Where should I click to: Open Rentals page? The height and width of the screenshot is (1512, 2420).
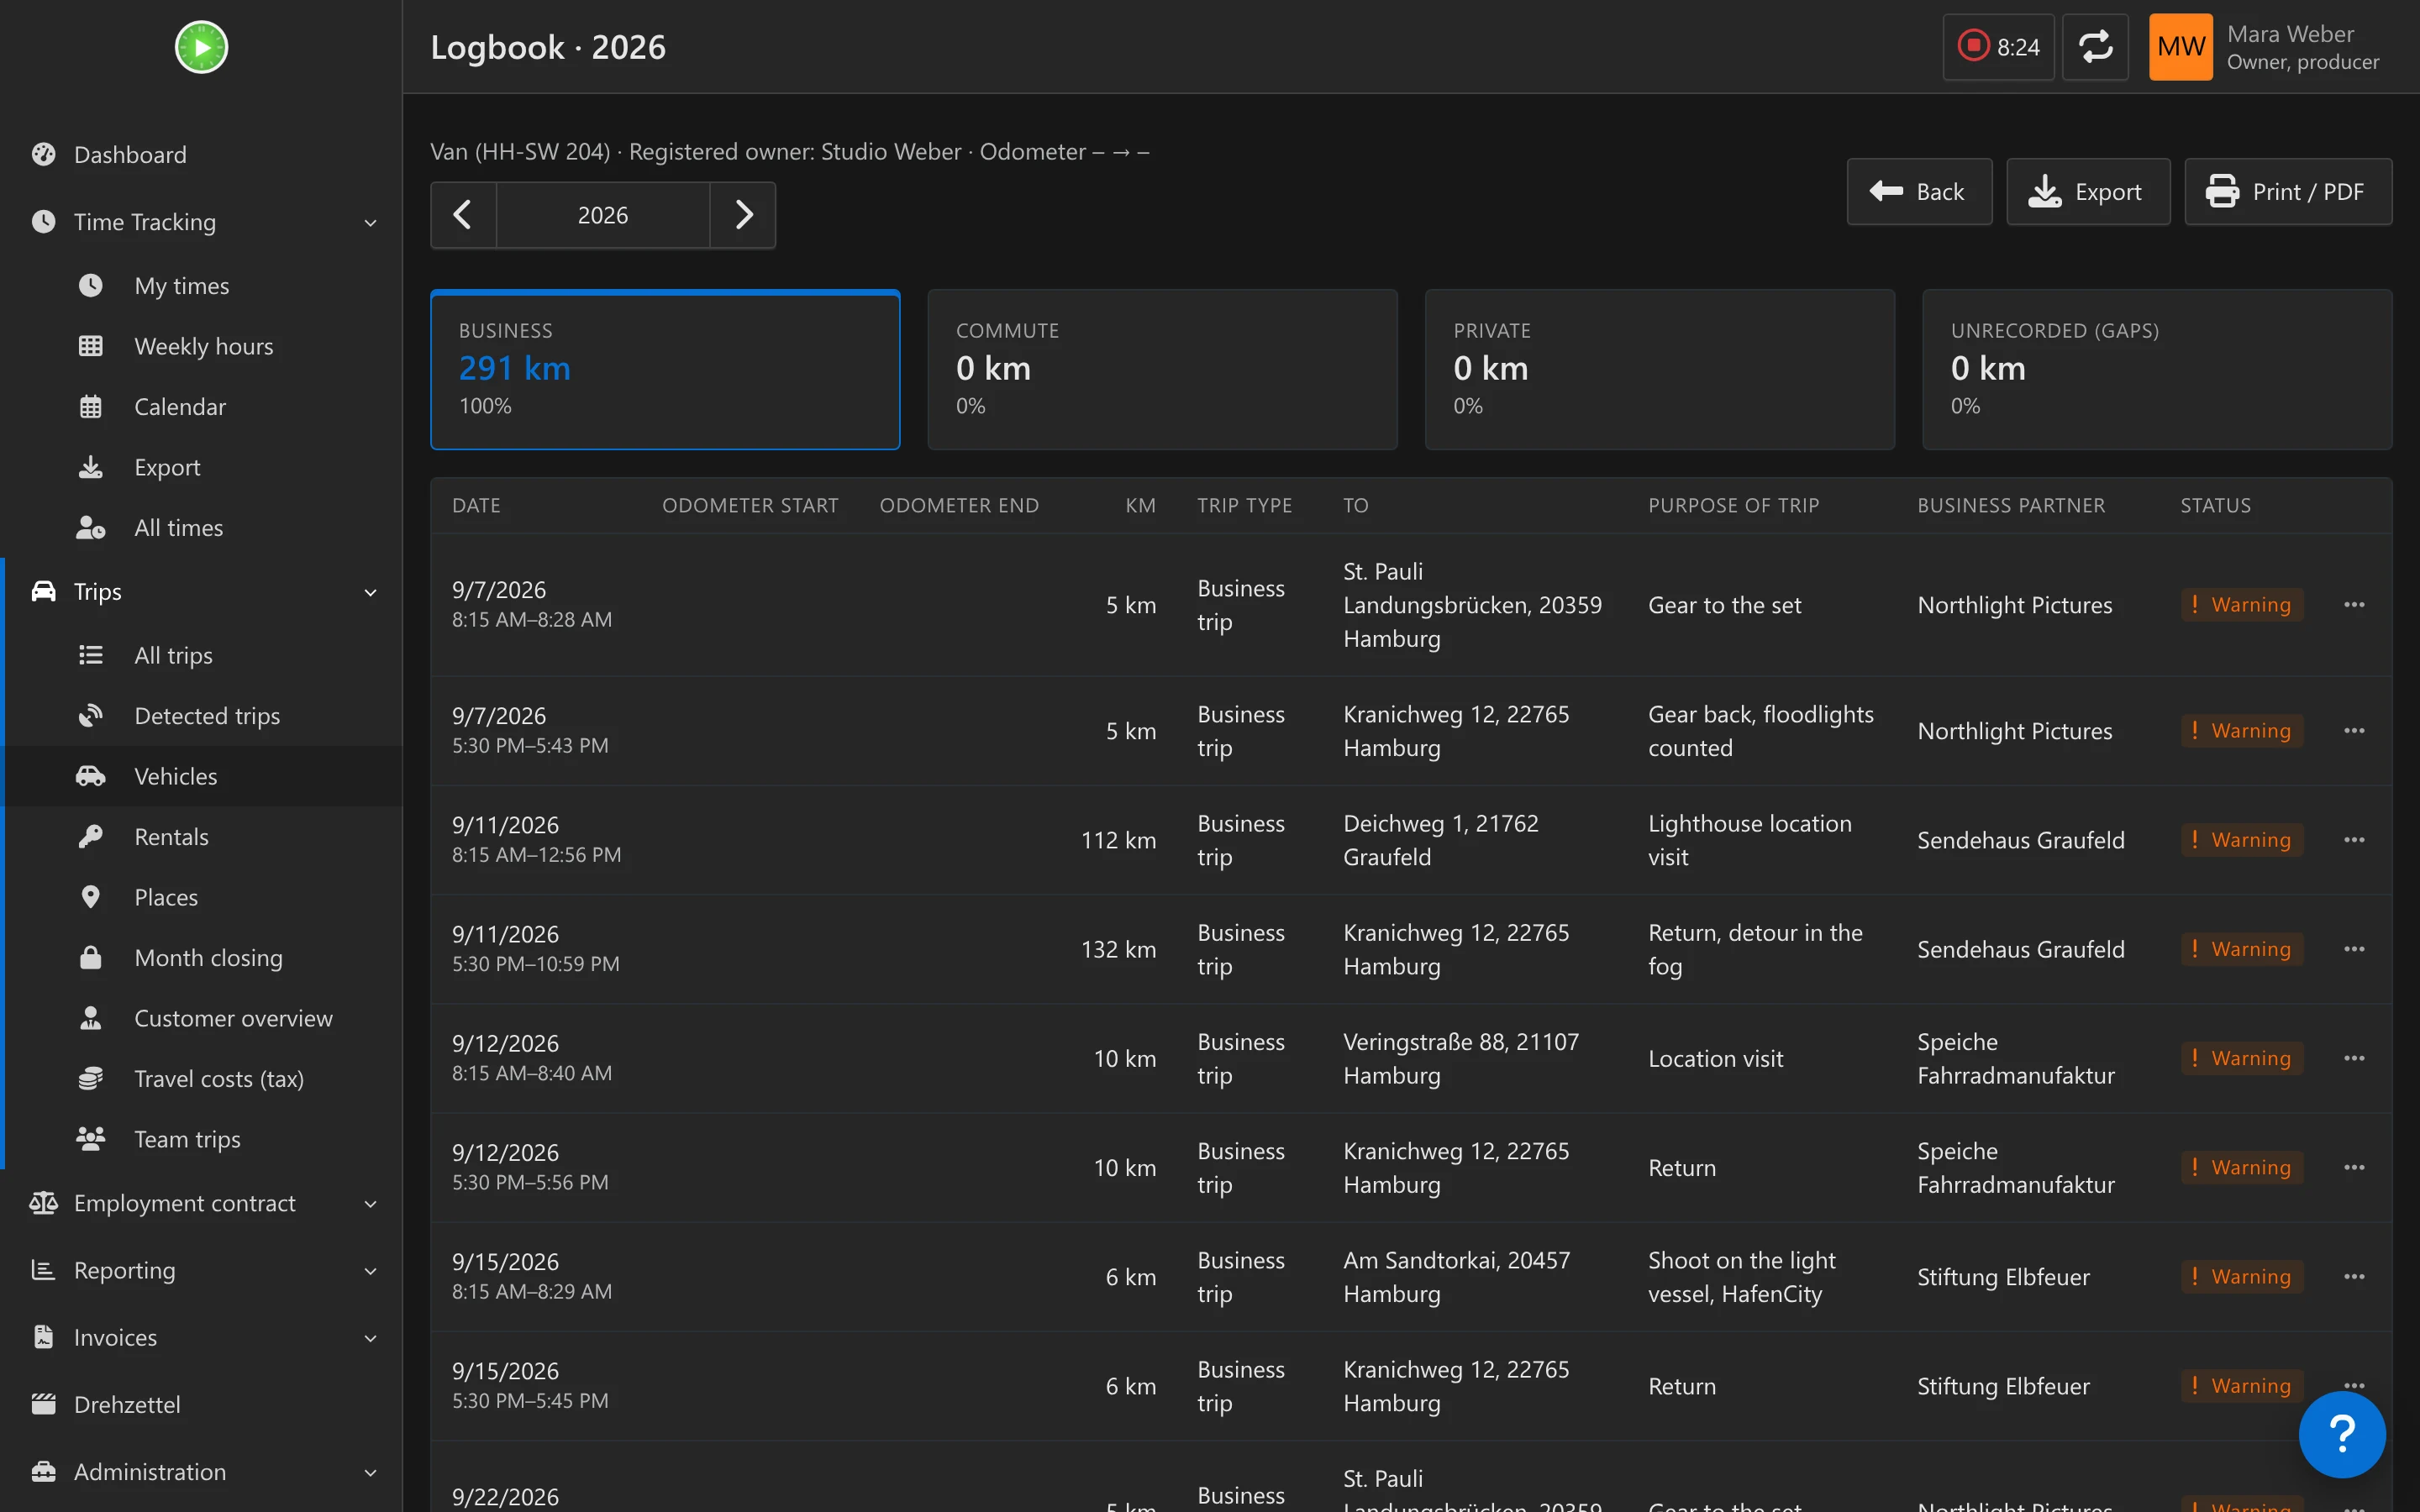(201, 837)
